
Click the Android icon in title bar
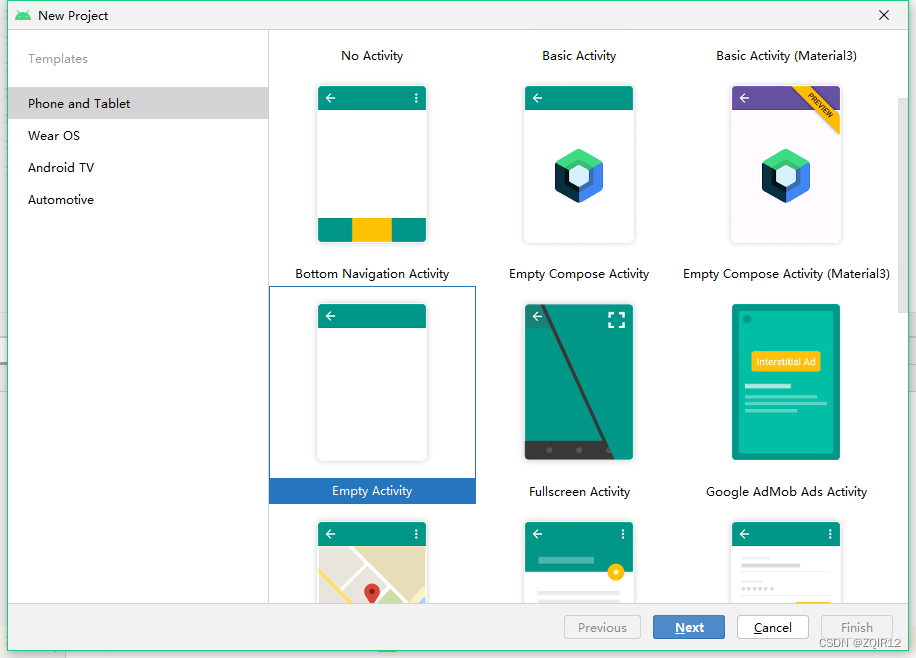point(23,15)
